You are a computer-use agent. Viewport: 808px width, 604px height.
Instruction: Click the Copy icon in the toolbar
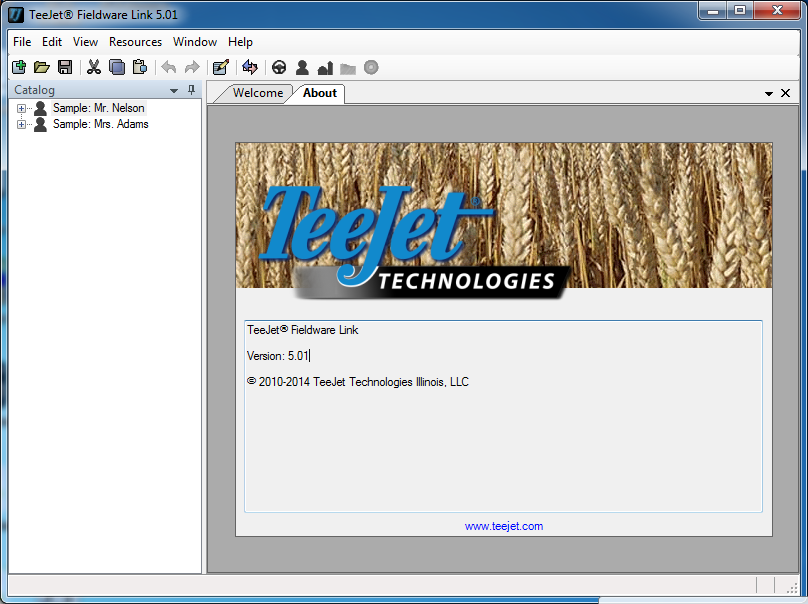click(x=117, y=68)
